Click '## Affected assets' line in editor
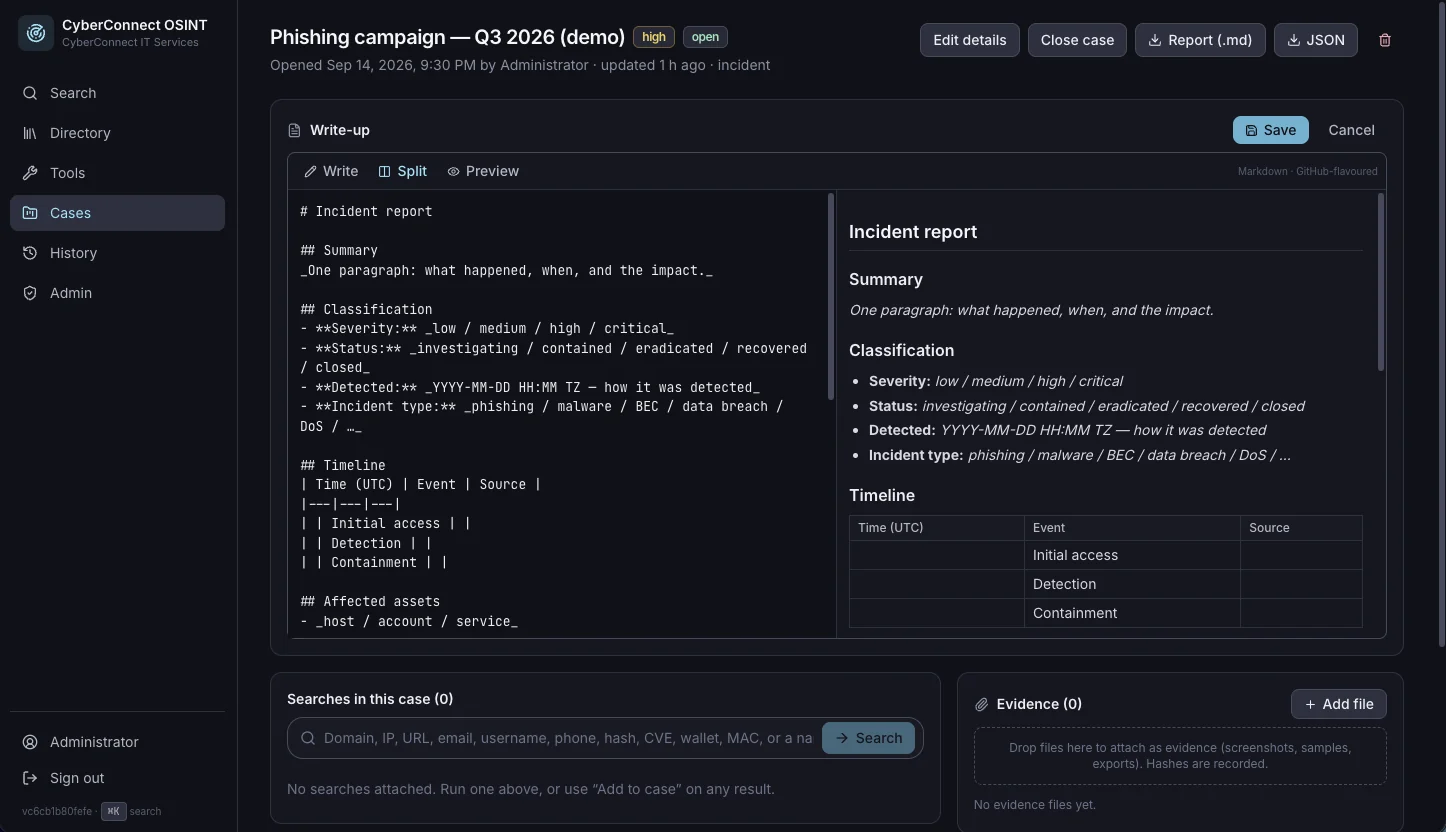The width and height of the screenshot is (1446, 832). (x=370, y=601)
